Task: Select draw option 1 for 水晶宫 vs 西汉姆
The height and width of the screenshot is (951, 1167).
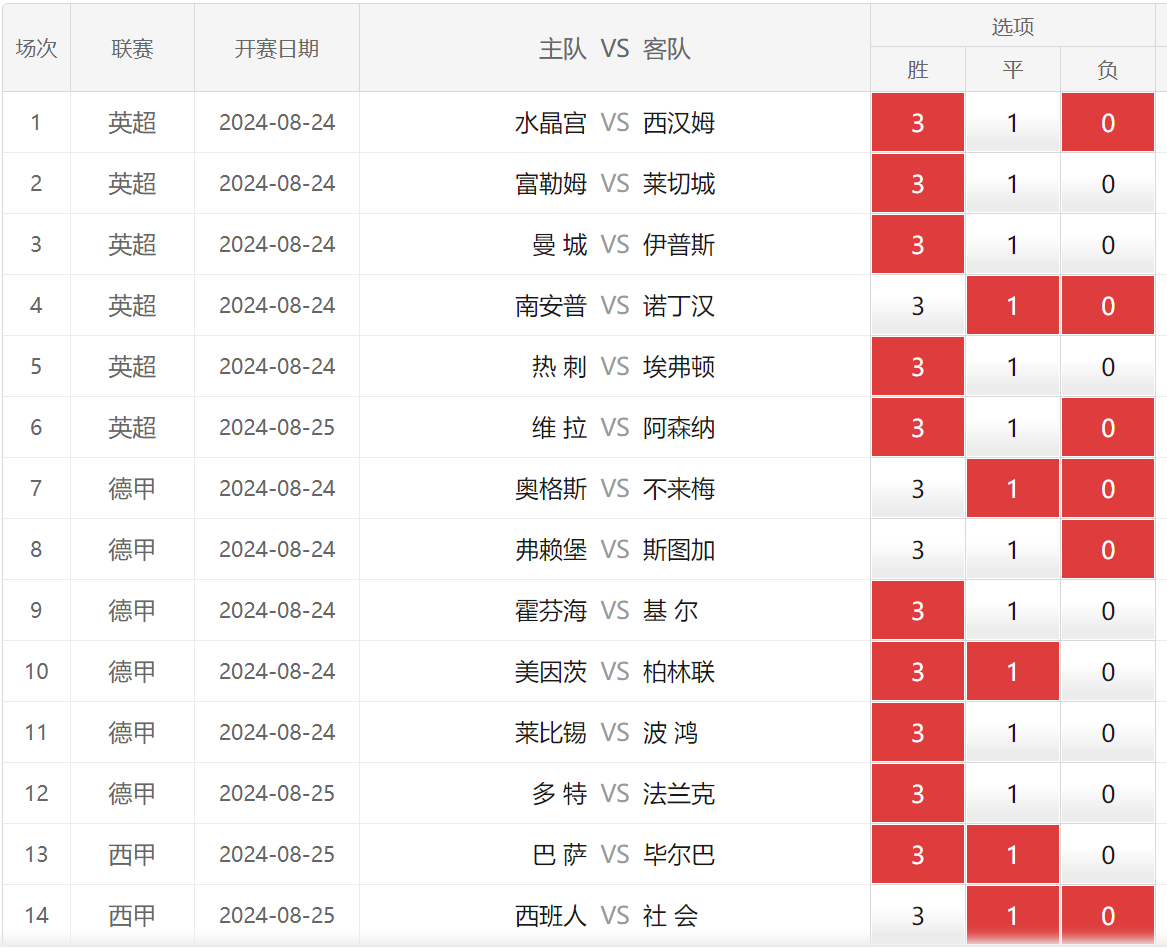Action: point(1012,122)
